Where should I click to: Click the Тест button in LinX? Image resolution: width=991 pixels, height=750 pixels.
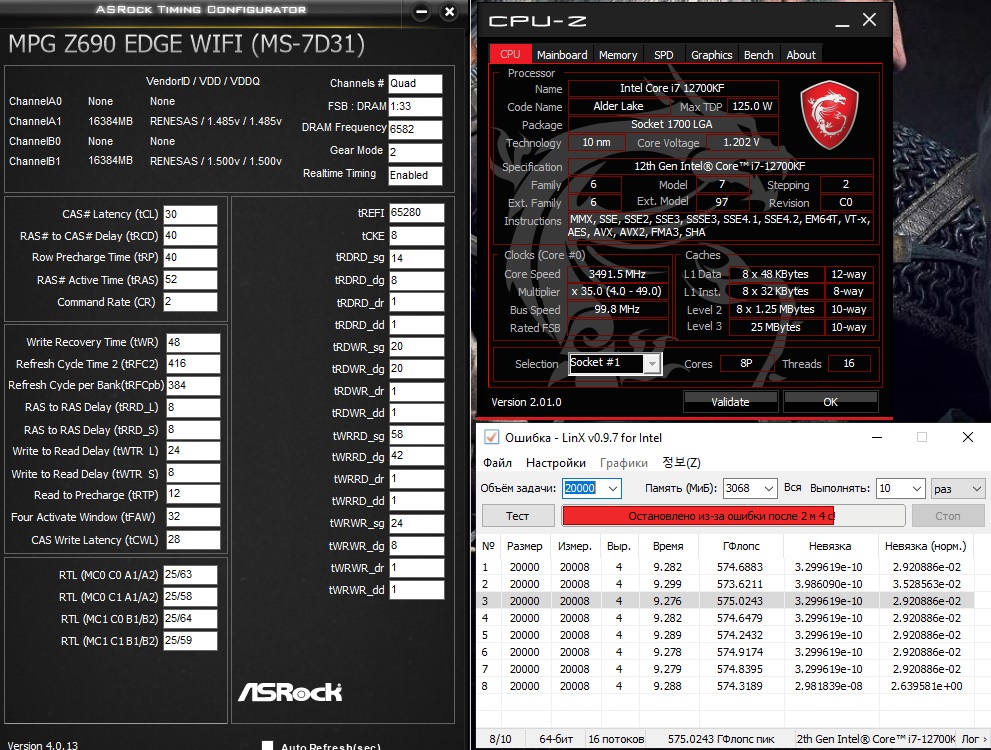coord(518,516)
